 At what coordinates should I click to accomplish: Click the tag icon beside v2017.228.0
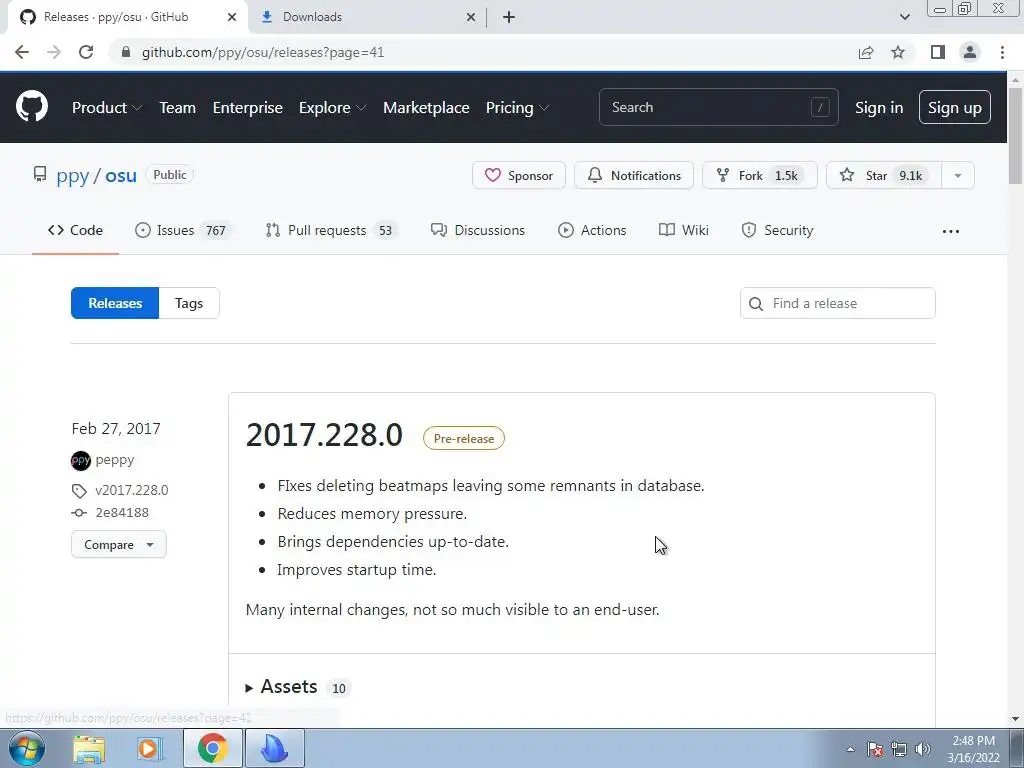[79, 490]
